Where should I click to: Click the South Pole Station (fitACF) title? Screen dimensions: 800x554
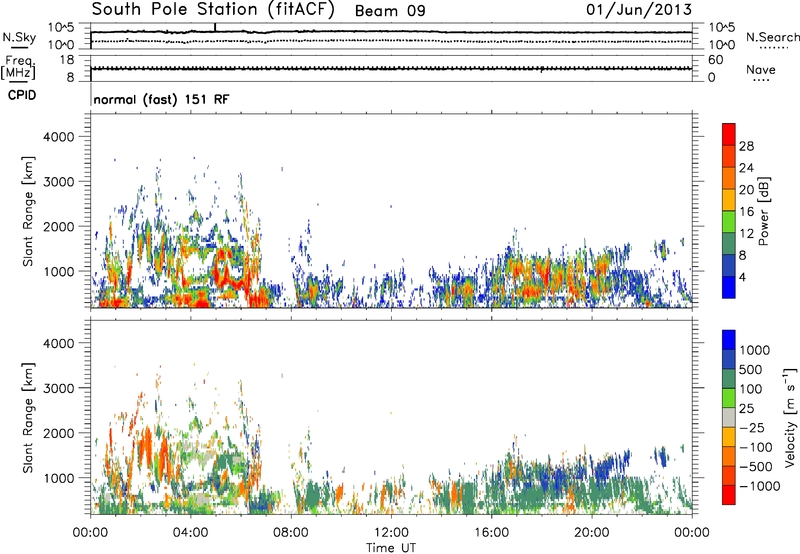213,10
